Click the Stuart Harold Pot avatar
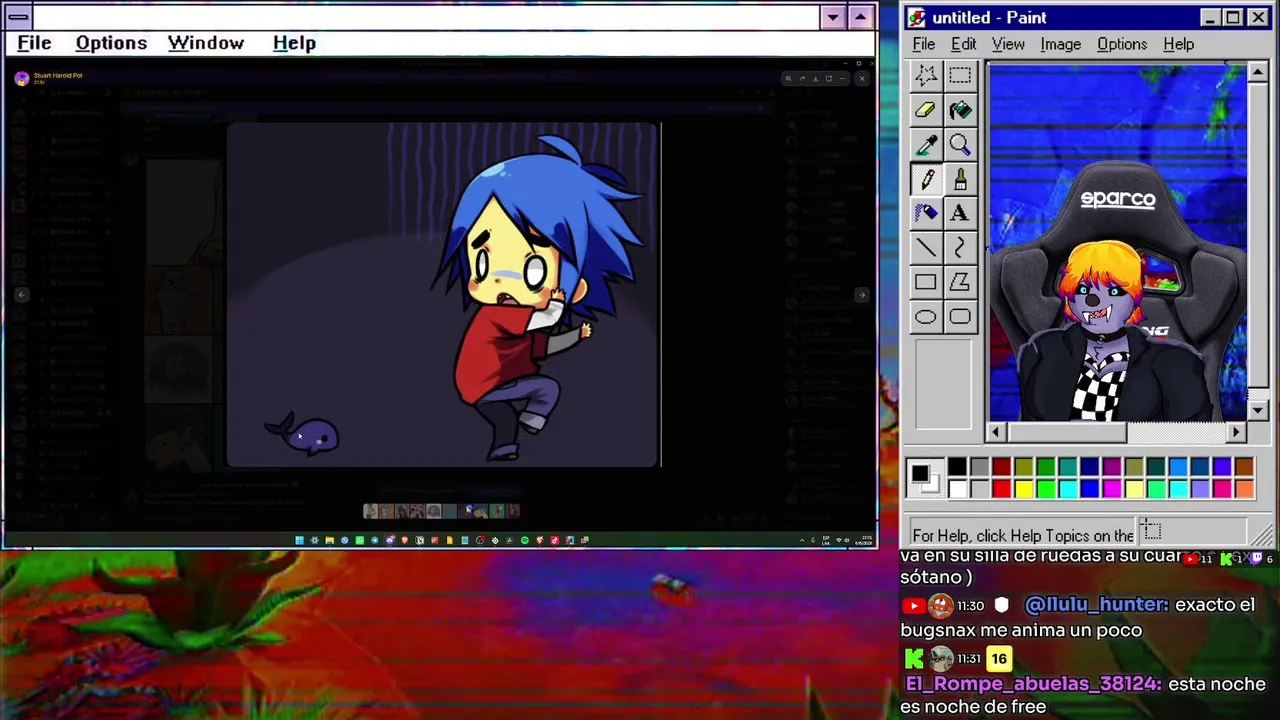The width and height of the screenshot is (1280, 720). click(x=22, y=78)
